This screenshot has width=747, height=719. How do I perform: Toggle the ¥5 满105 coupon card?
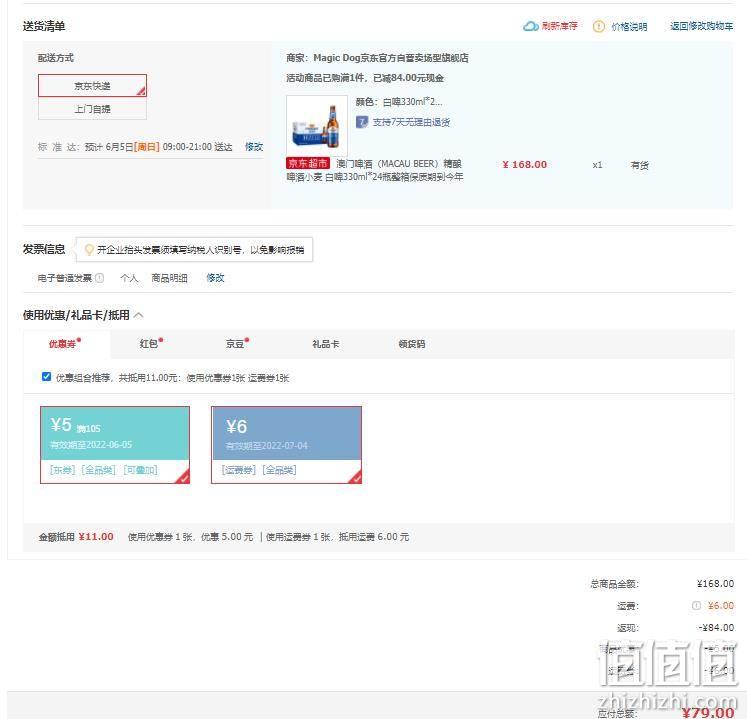115,445
